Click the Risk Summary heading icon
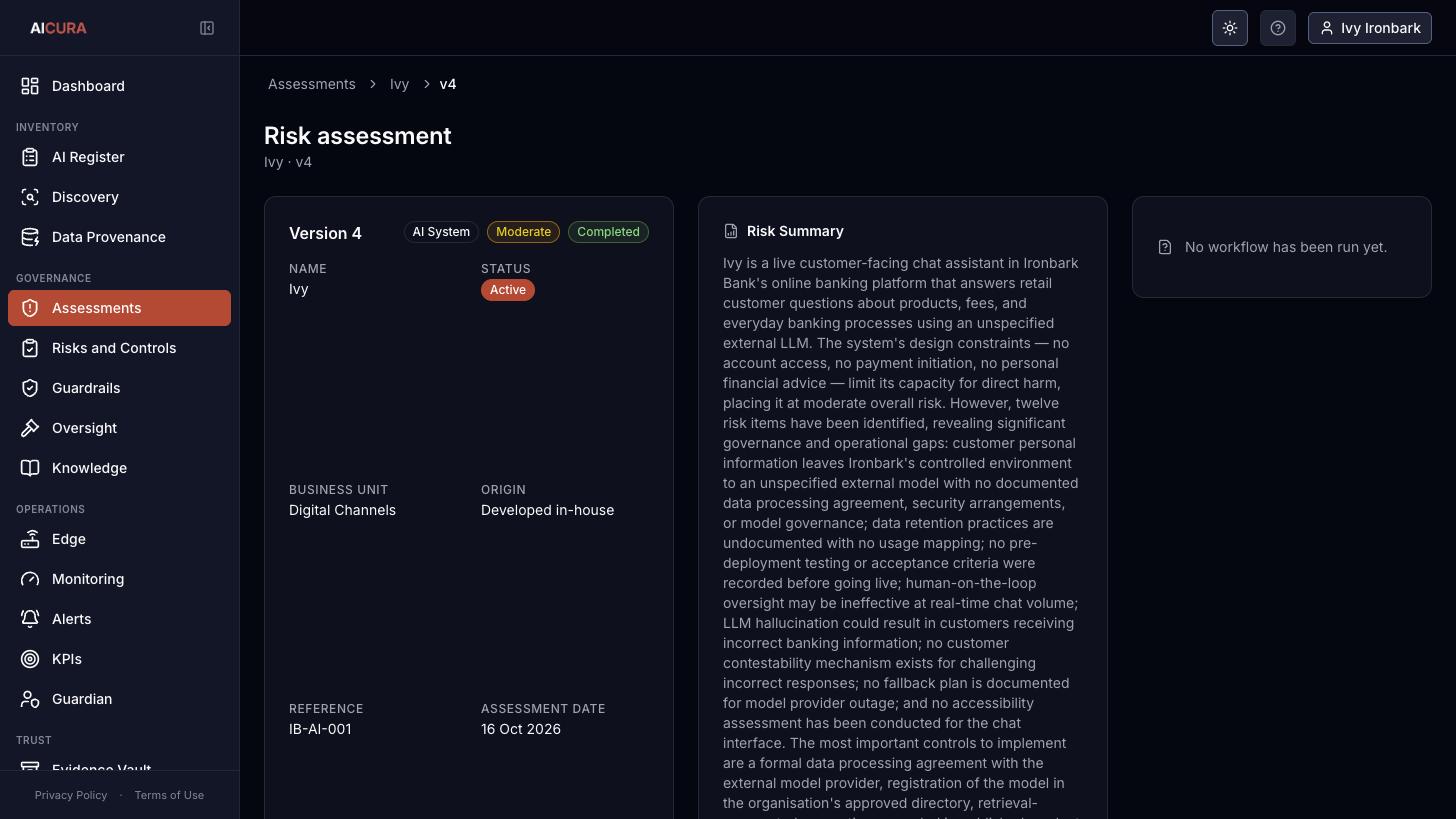 731,231
